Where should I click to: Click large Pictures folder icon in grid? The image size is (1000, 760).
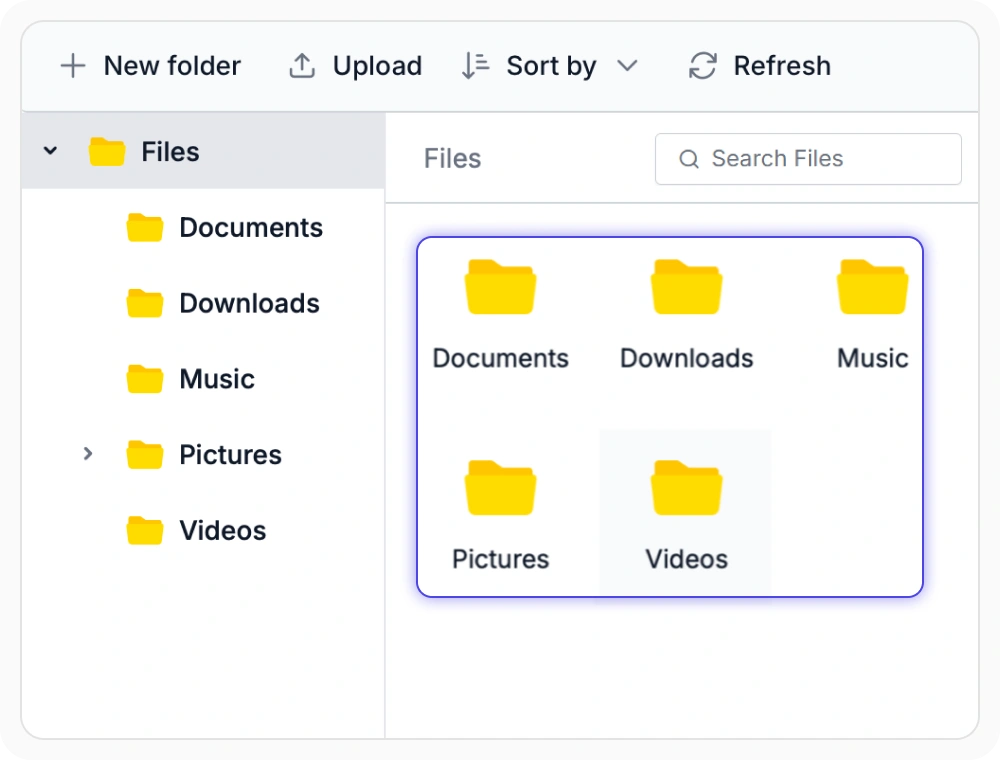pyautogui.click(x=501, y=488)
